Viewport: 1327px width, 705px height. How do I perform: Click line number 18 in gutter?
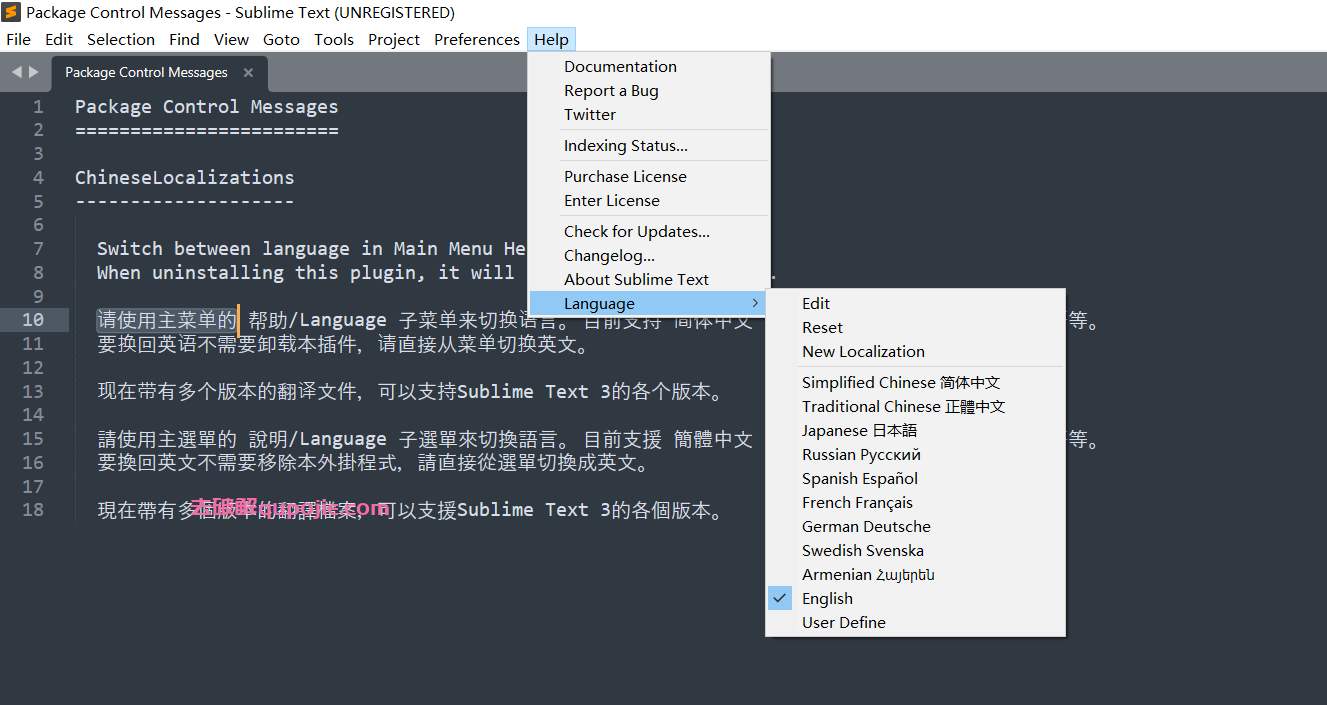[x=33, y=509]
